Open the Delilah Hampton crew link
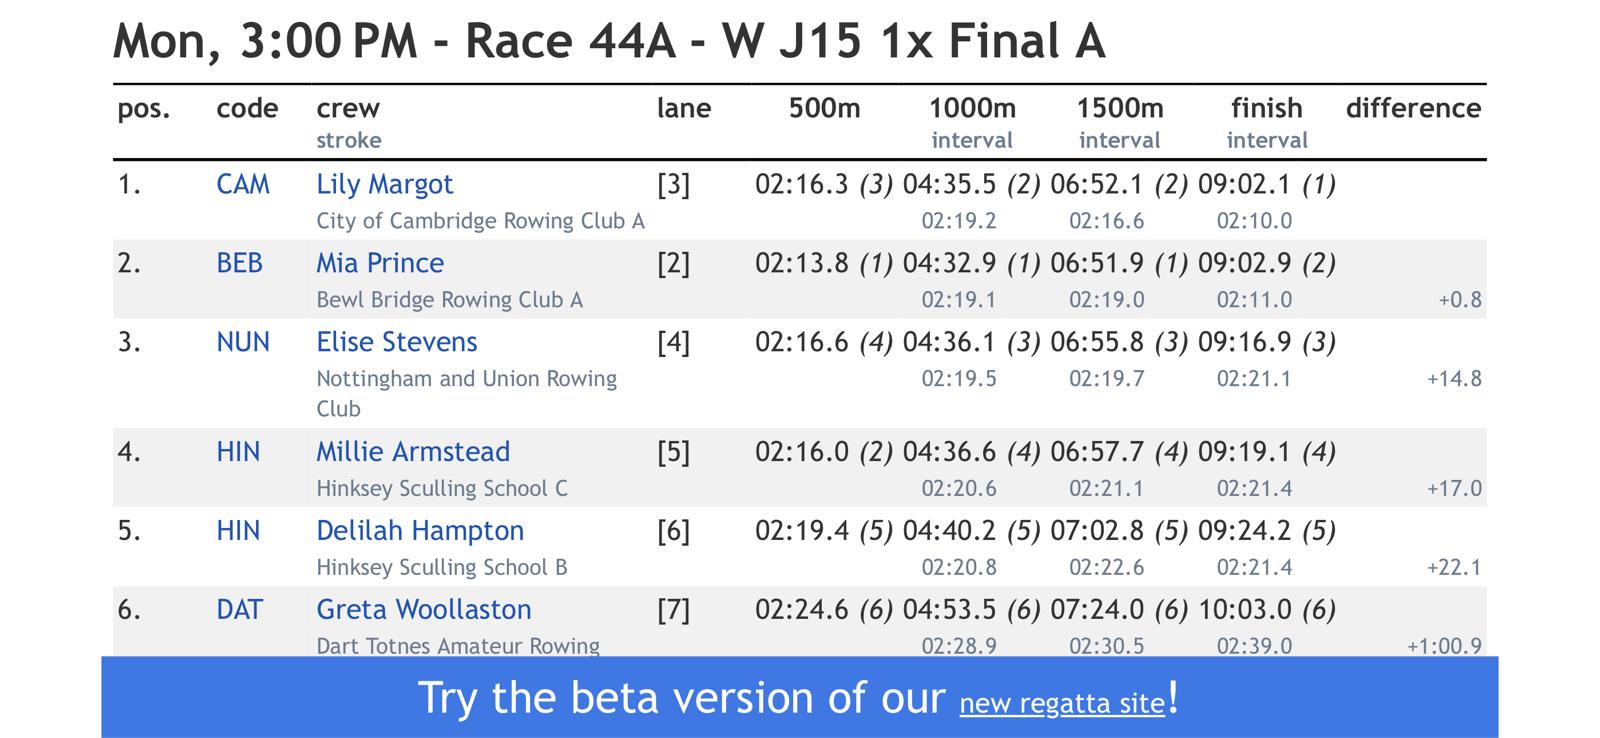The width and height of the screenshot is (1600, 738). [419, 531]
